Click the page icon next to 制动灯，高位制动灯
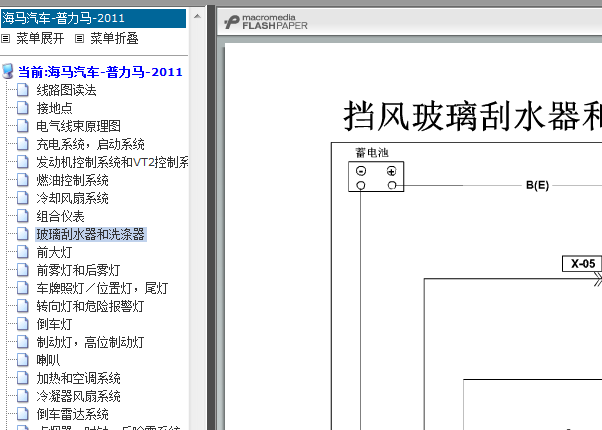 click(23, 342)
